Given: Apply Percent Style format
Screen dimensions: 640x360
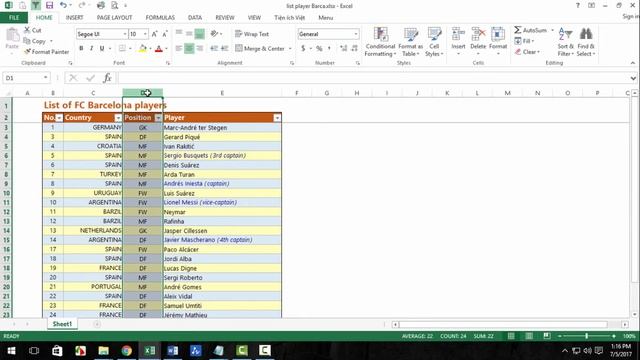Looking at the screenshot, I should tap(319, 49).
